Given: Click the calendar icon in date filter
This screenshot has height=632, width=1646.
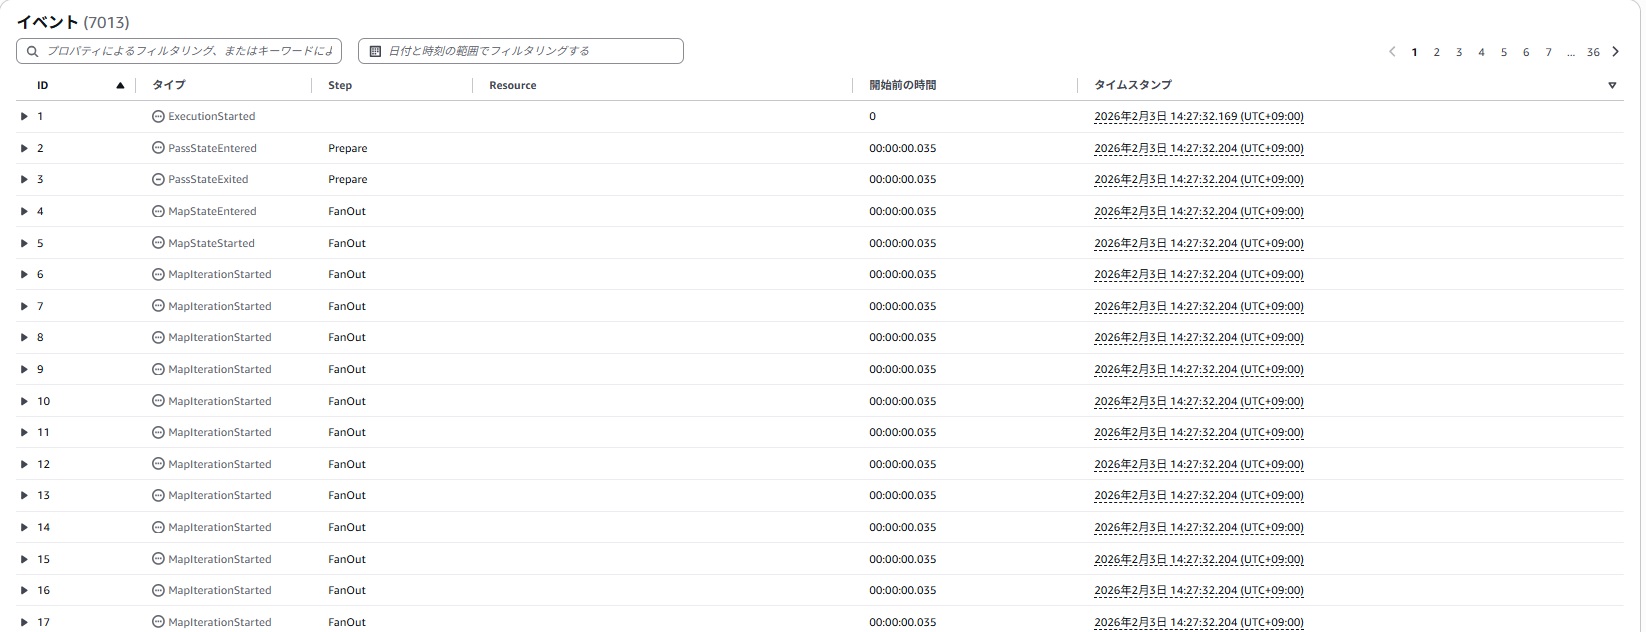Looking at the screenshot, I should (375, 51).
